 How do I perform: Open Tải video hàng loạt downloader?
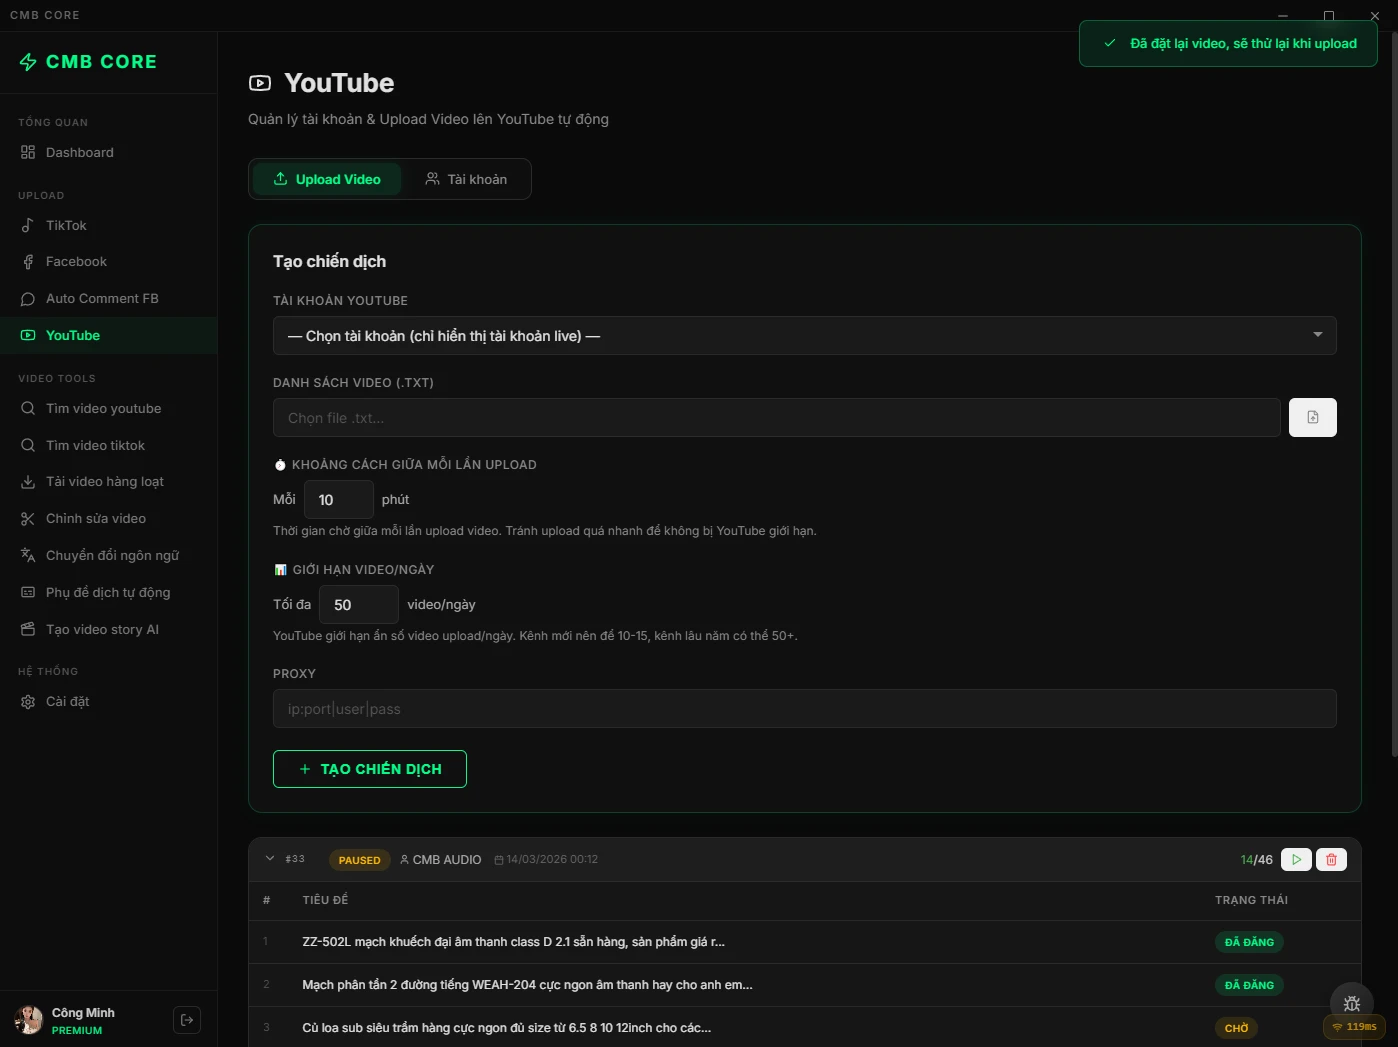pyautogui.click(x=104, y=482)
